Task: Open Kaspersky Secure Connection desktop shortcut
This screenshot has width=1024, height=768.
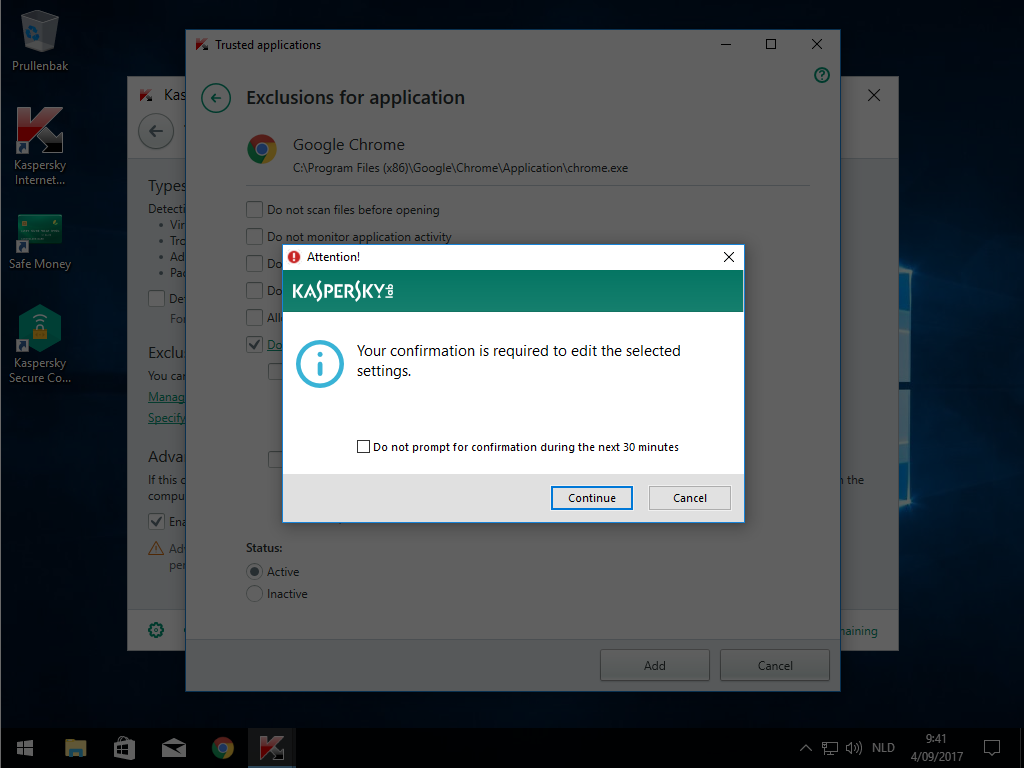Action: point(40,344)
